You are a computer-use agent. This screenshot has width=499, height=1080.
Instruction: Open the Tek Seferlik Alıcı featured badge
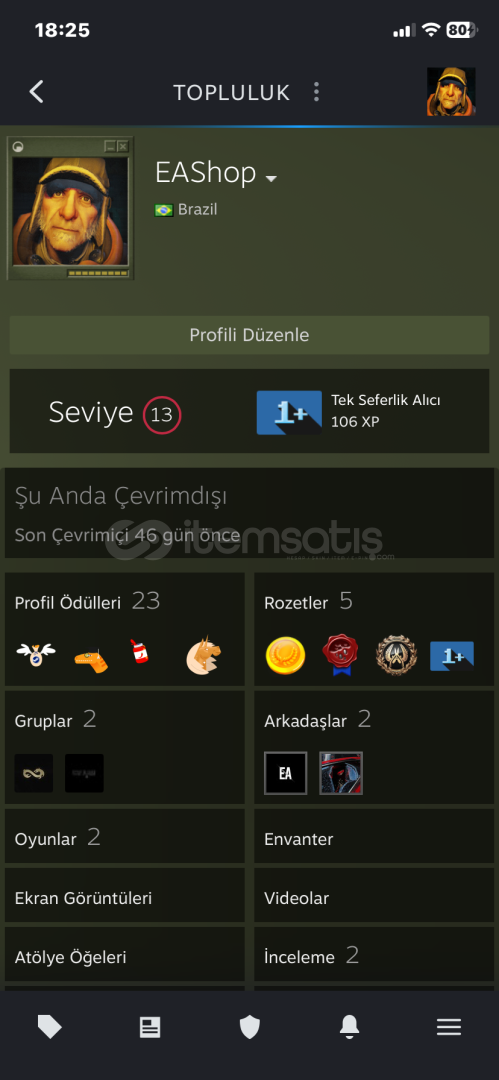click(348, 412)
